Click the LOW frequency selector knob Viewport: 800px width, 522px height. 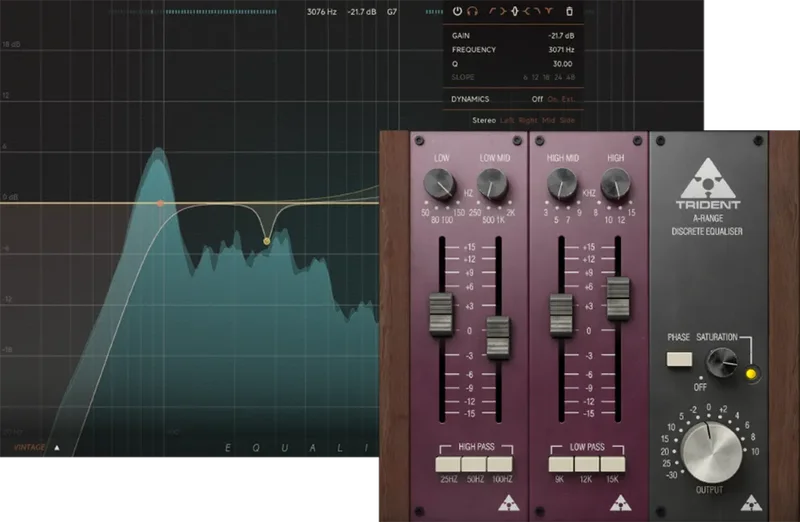click(439, 184)
